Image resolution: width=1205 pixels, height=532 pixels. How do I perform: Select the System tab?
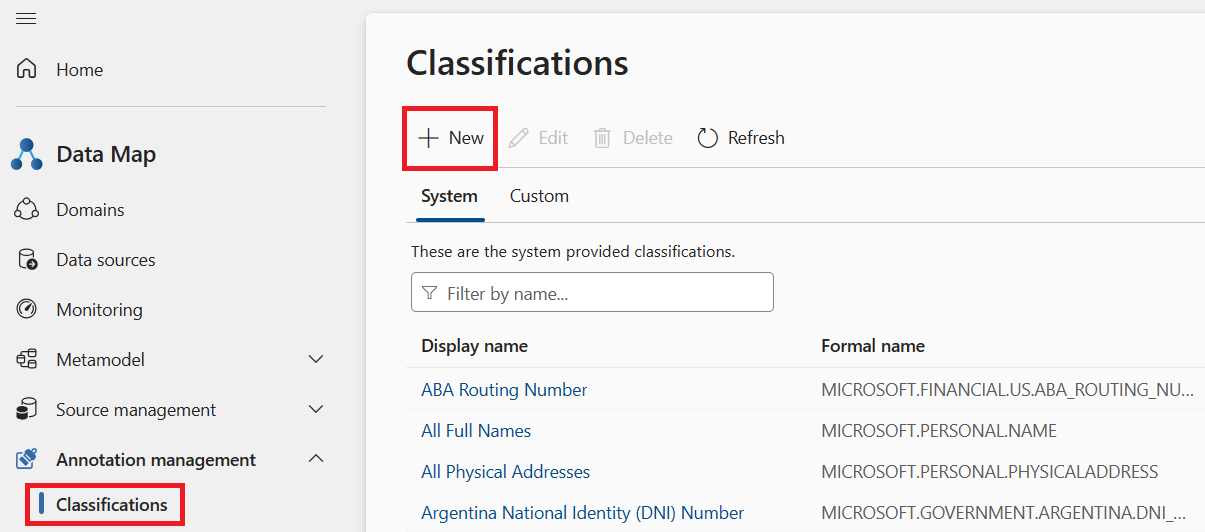click(x=449, y=196)
